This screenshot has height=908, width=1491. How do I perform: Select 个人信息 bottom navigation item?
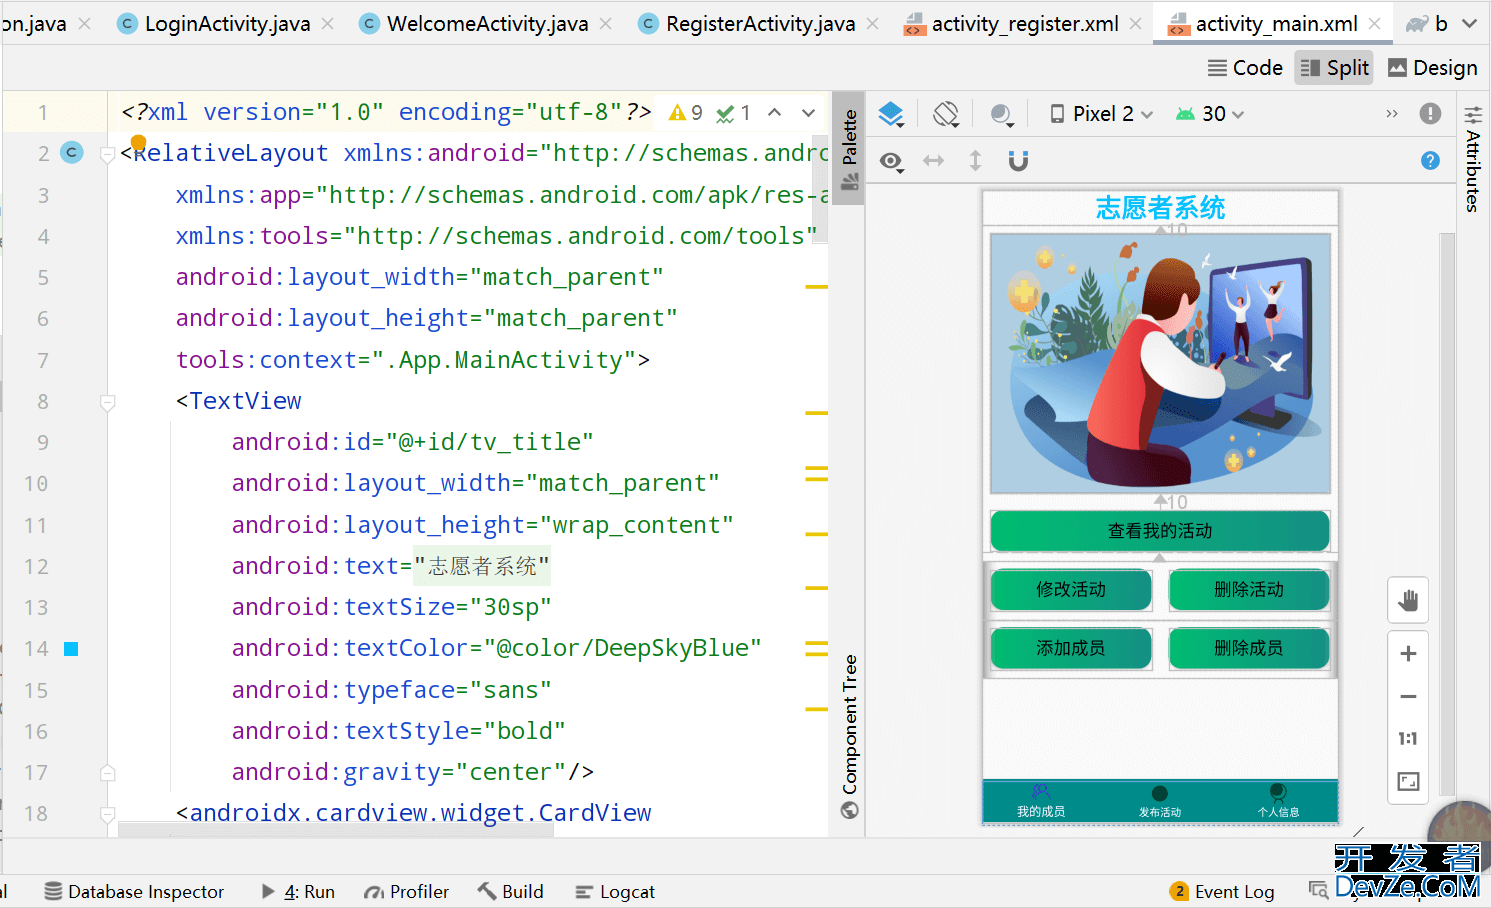[1278, 802]
